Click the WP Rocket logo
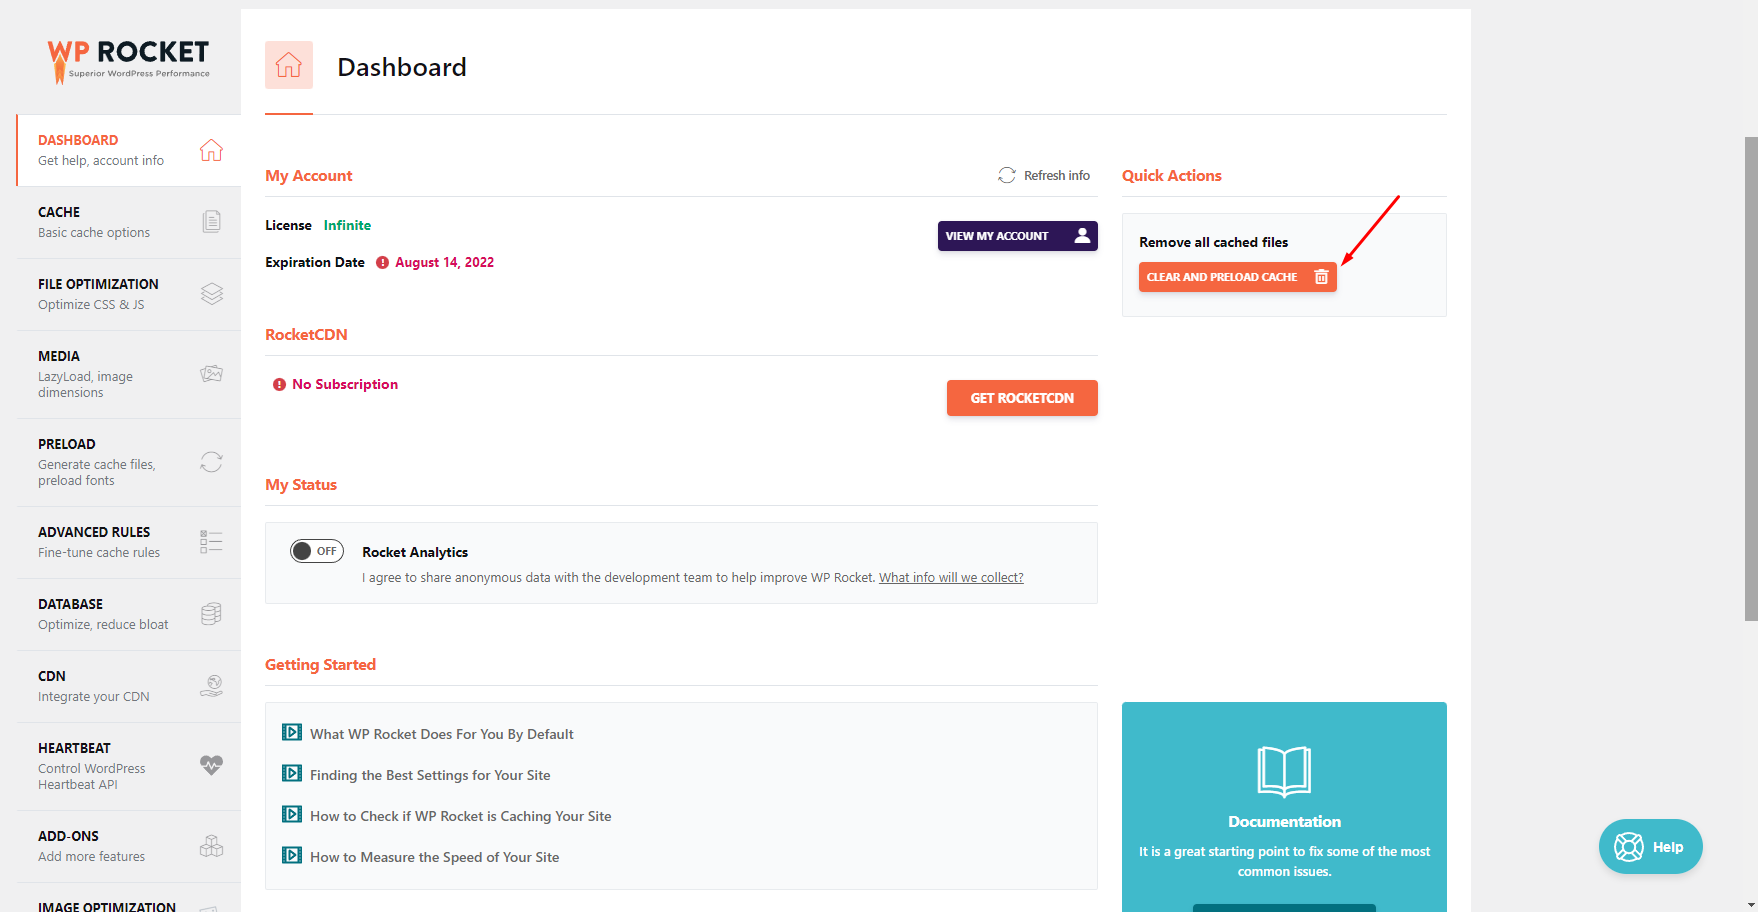The image size is (1758, 912). click(128, 60)
